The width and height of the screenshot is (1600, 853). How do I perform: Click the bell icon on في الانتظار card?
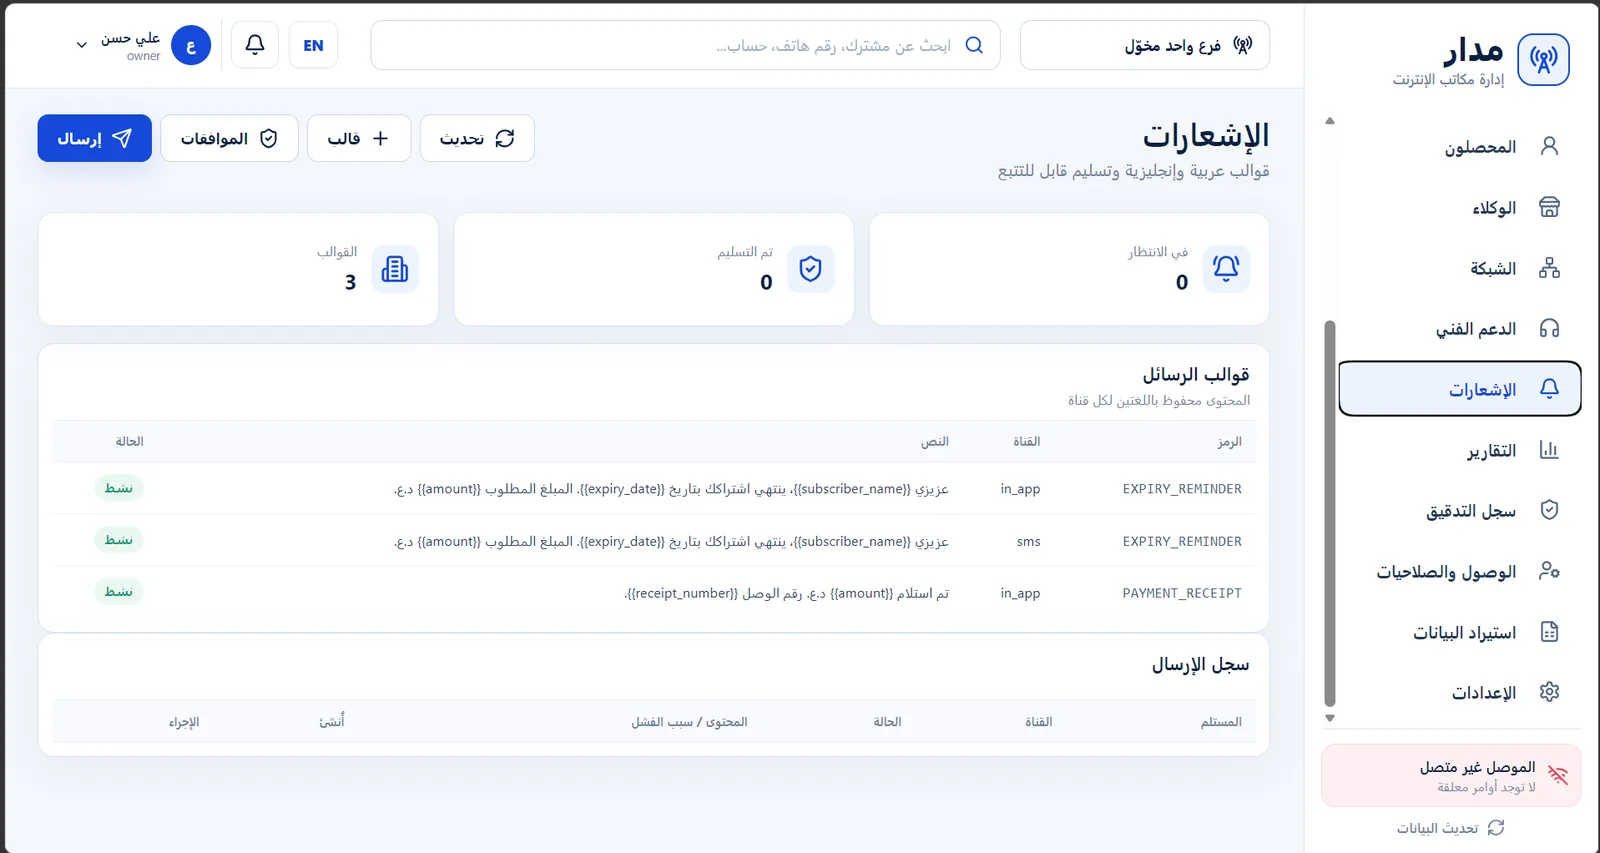pyautogui.click(x=1226, y=268)
